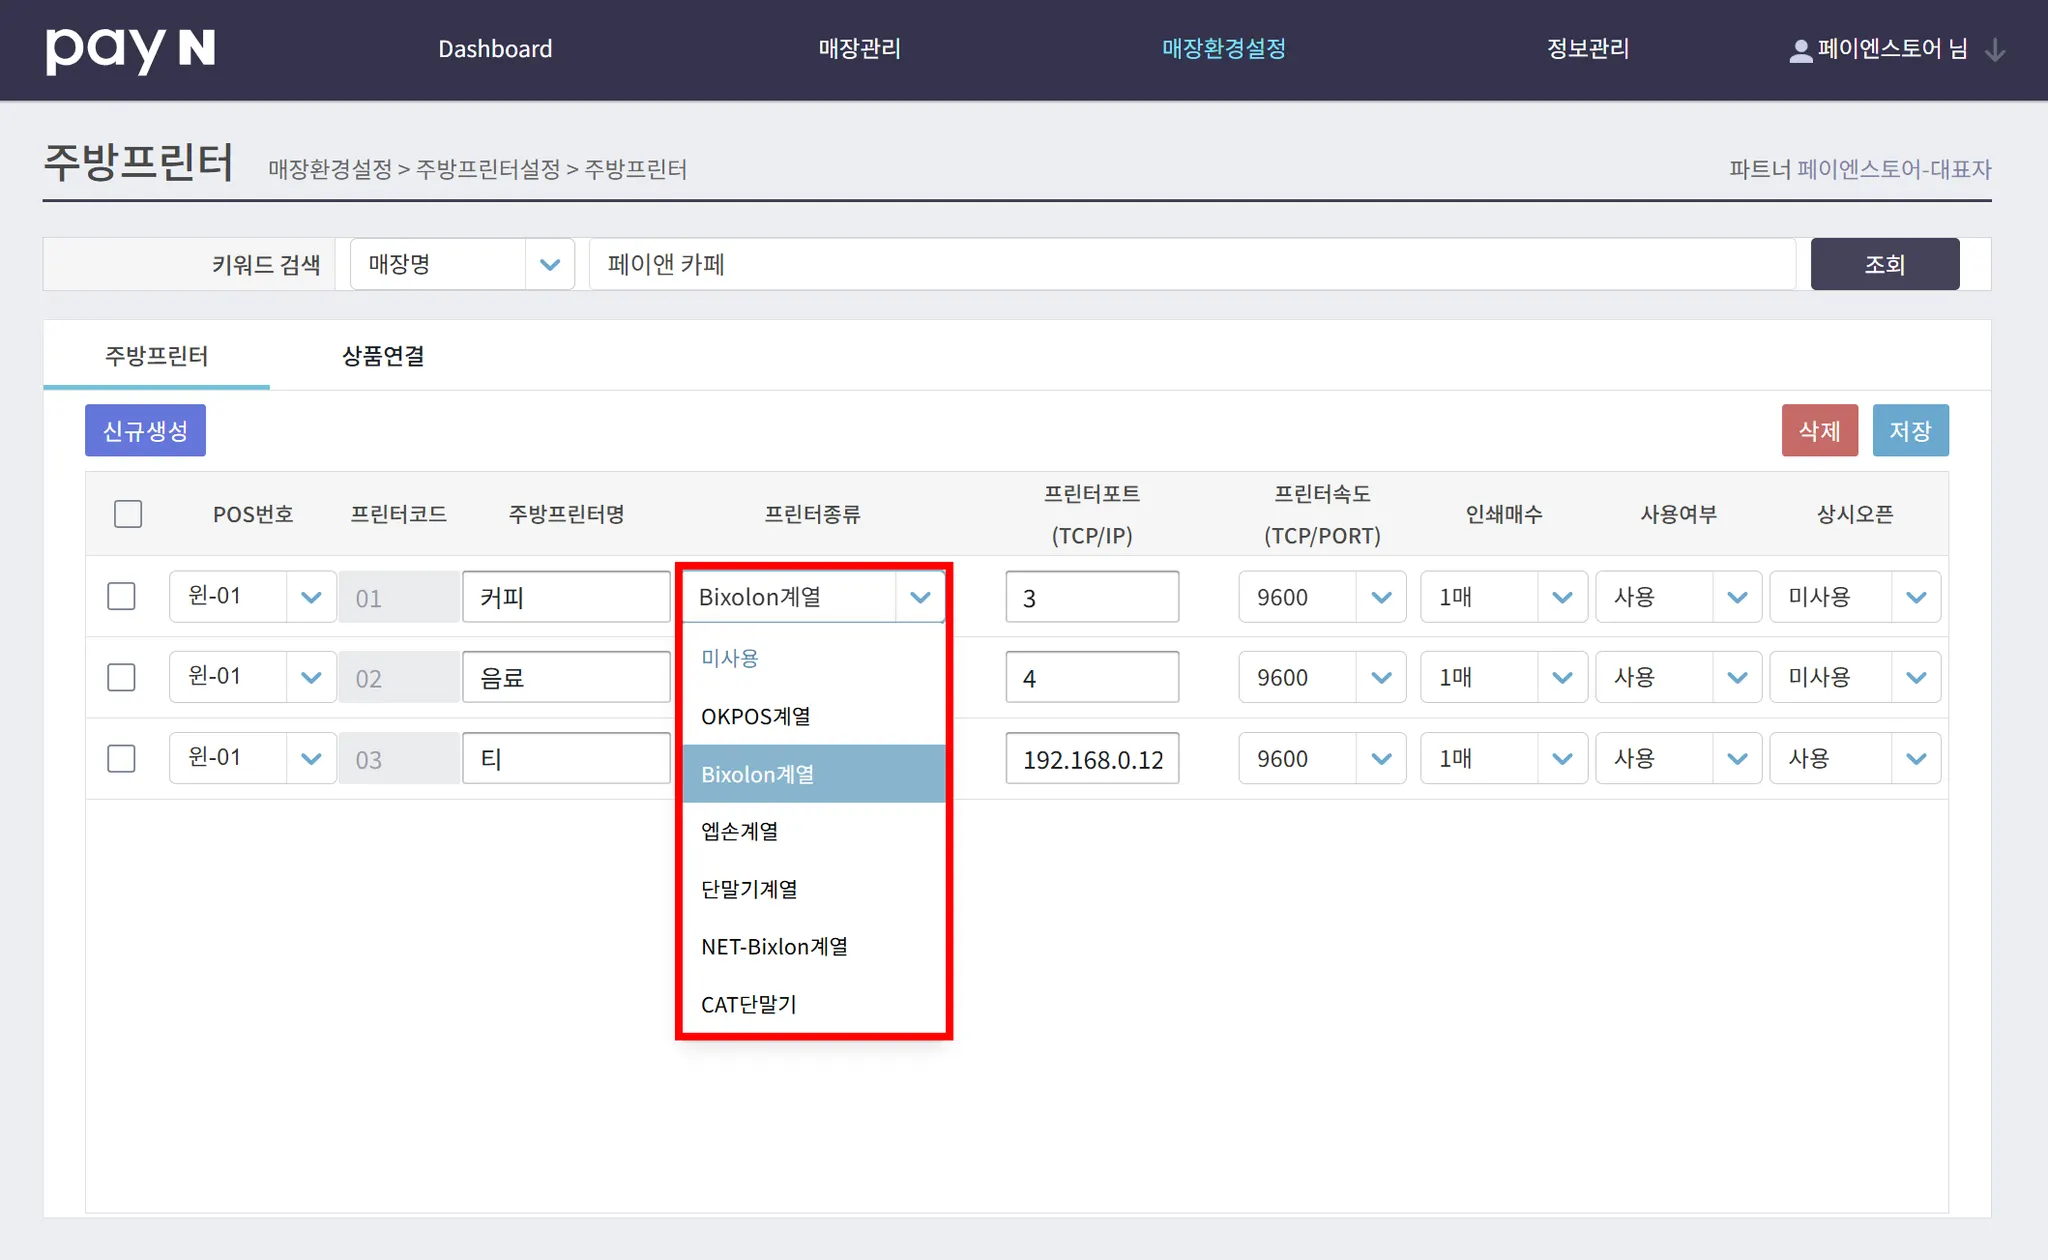Screen dimensions: 2048x1260
Task: Tick the checkbox for 티 printer row
Action: pyautogui.click(x=121, y=759)
